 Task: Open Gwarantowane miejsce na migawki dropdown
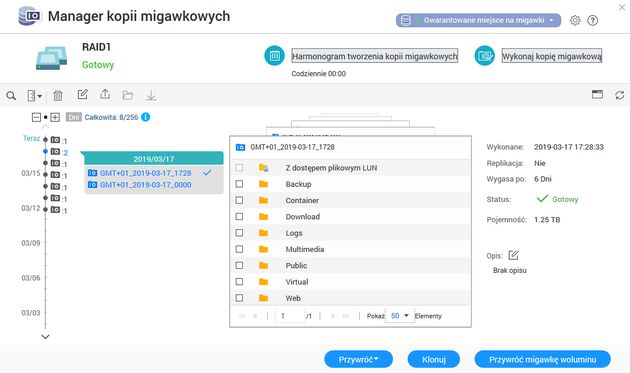click(x=478, y=20)
